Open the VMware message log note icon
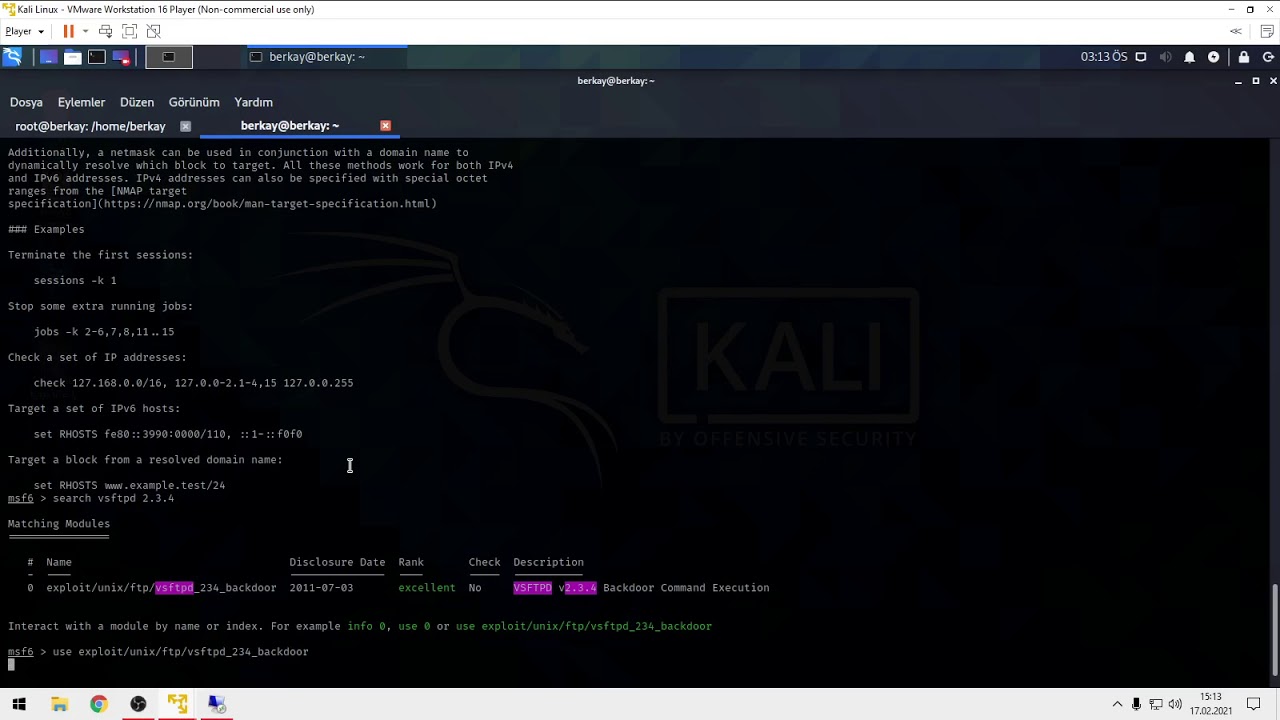 click(1265, 31)
